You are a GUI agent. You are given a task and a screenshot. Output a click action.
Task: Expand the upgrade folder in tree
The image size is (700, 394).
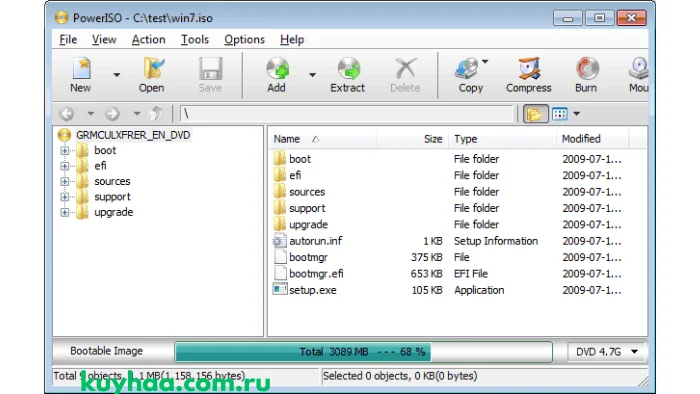coord(65,212)
